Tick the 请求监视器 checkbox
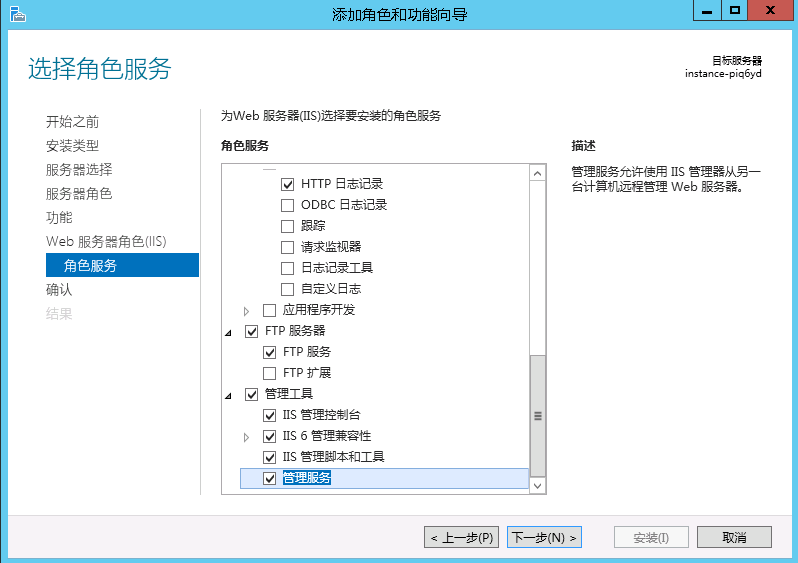Viewport: 798px width, 563px height. pyautogui.click(x=288, y=247)
